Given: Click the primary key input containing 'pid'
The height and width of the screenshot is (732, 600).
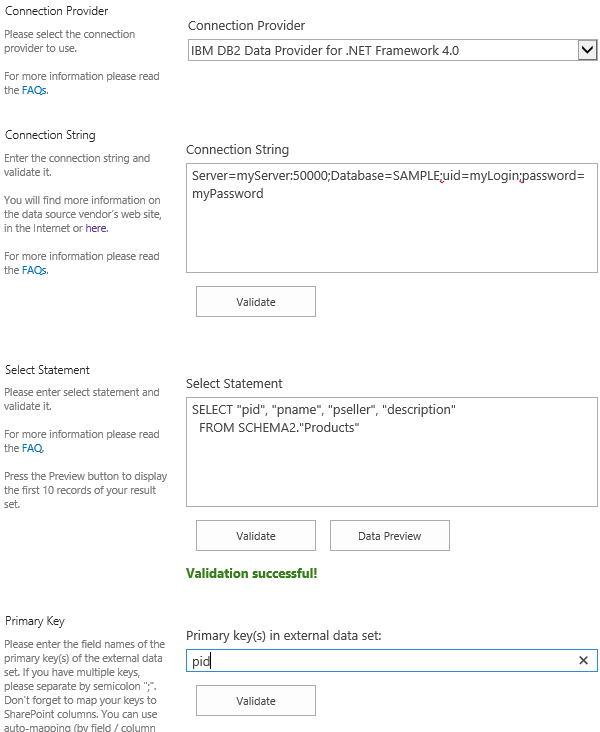Looking at the screenshot, I should [380, 661].
